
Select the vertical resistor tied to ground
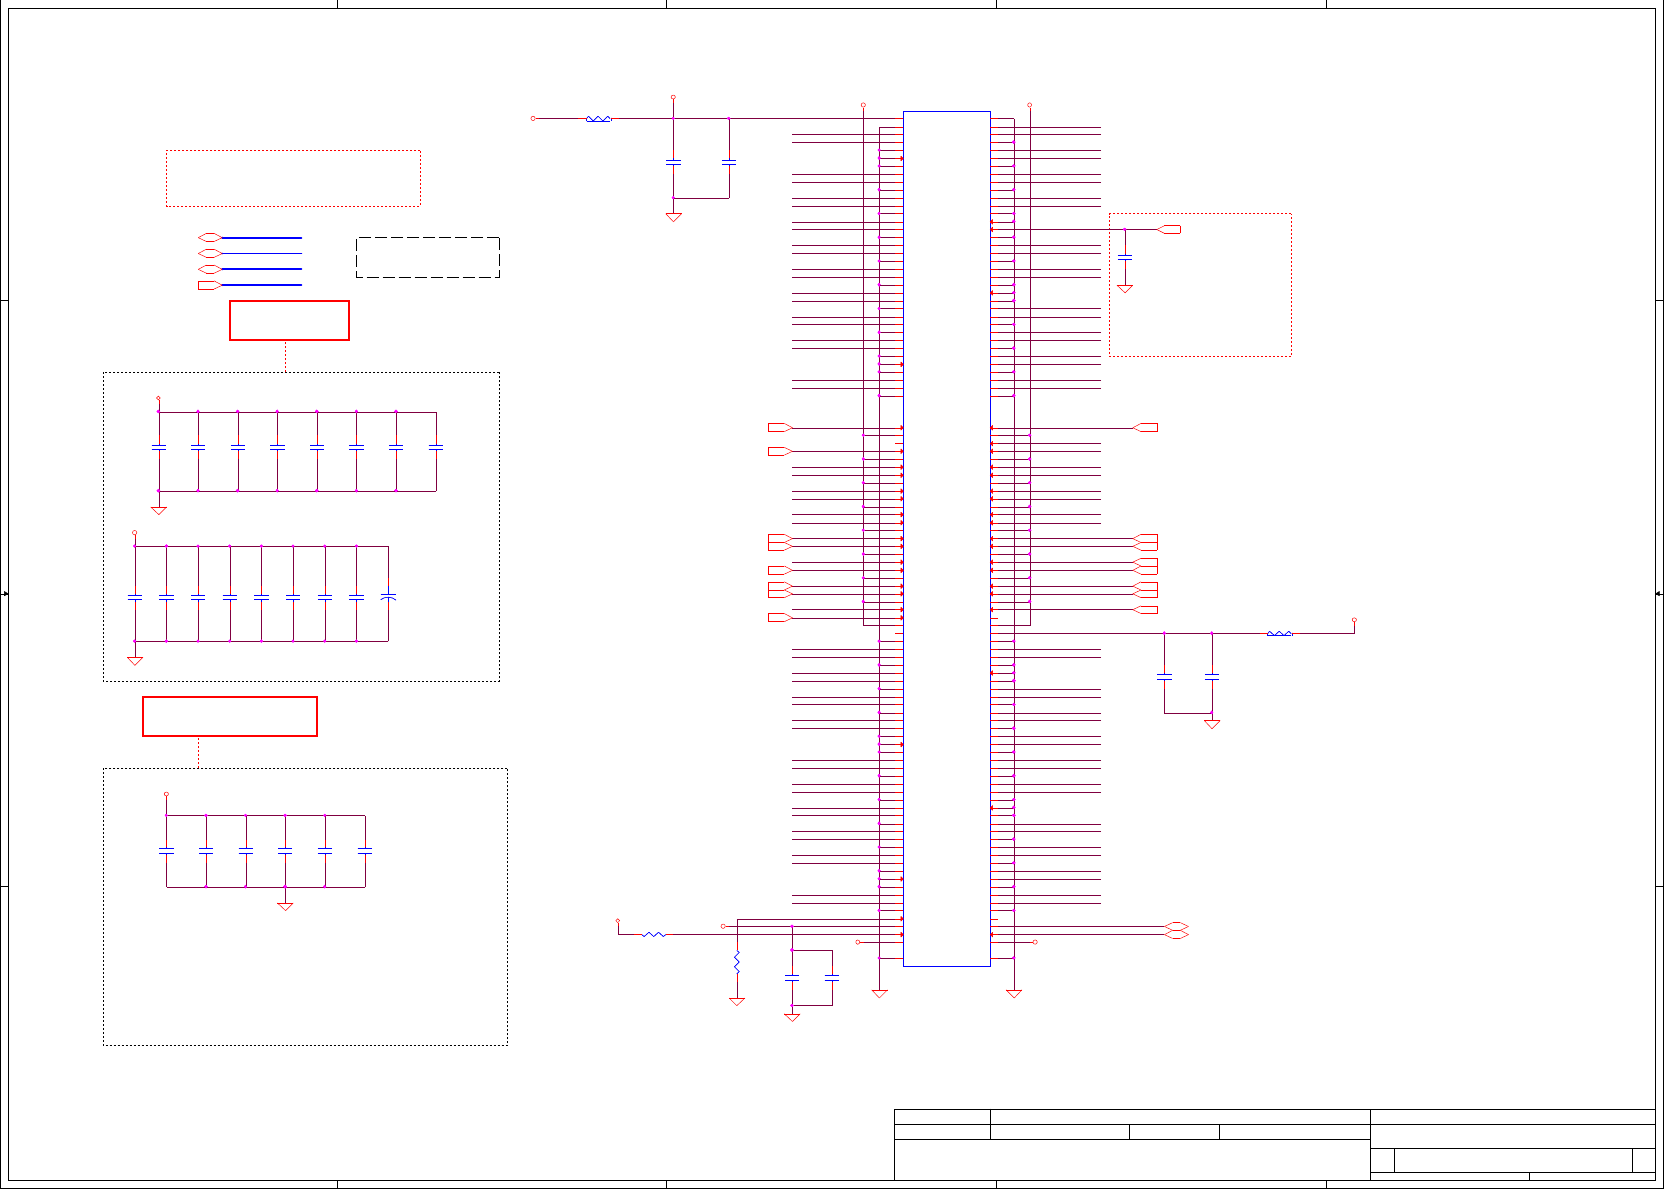[x=737, y=963]
